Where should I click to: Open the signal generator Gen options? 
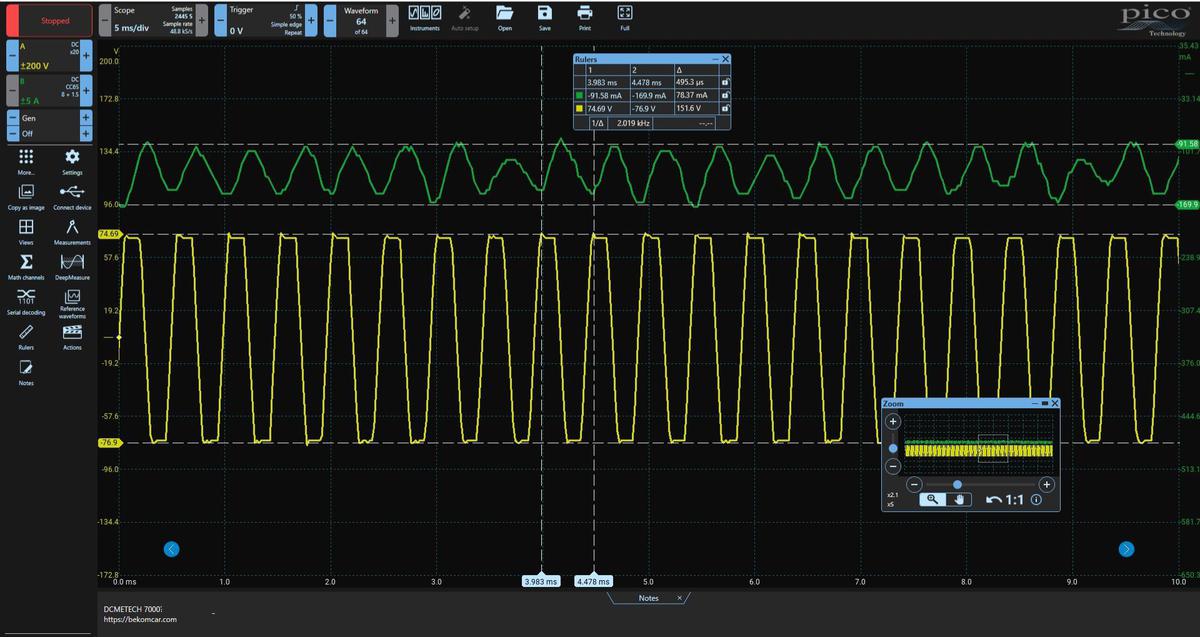click(47, 119)
